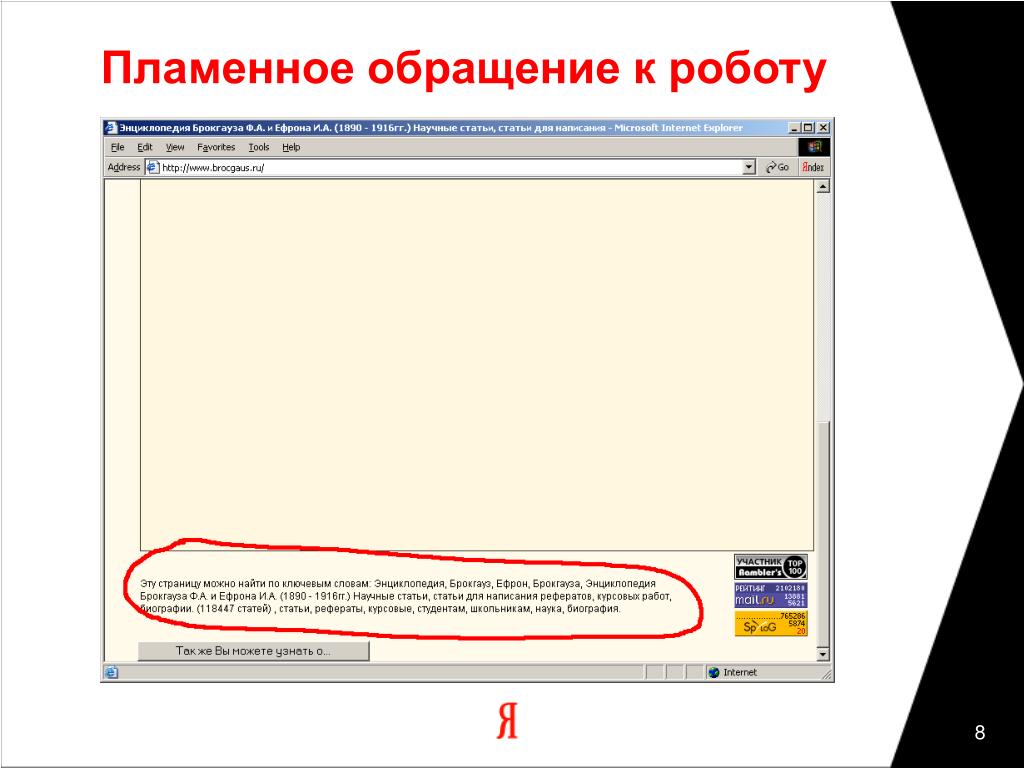1024x768 pixels.
Task: Click the red Yandex 'Я' logo
Action: point(507,720)
